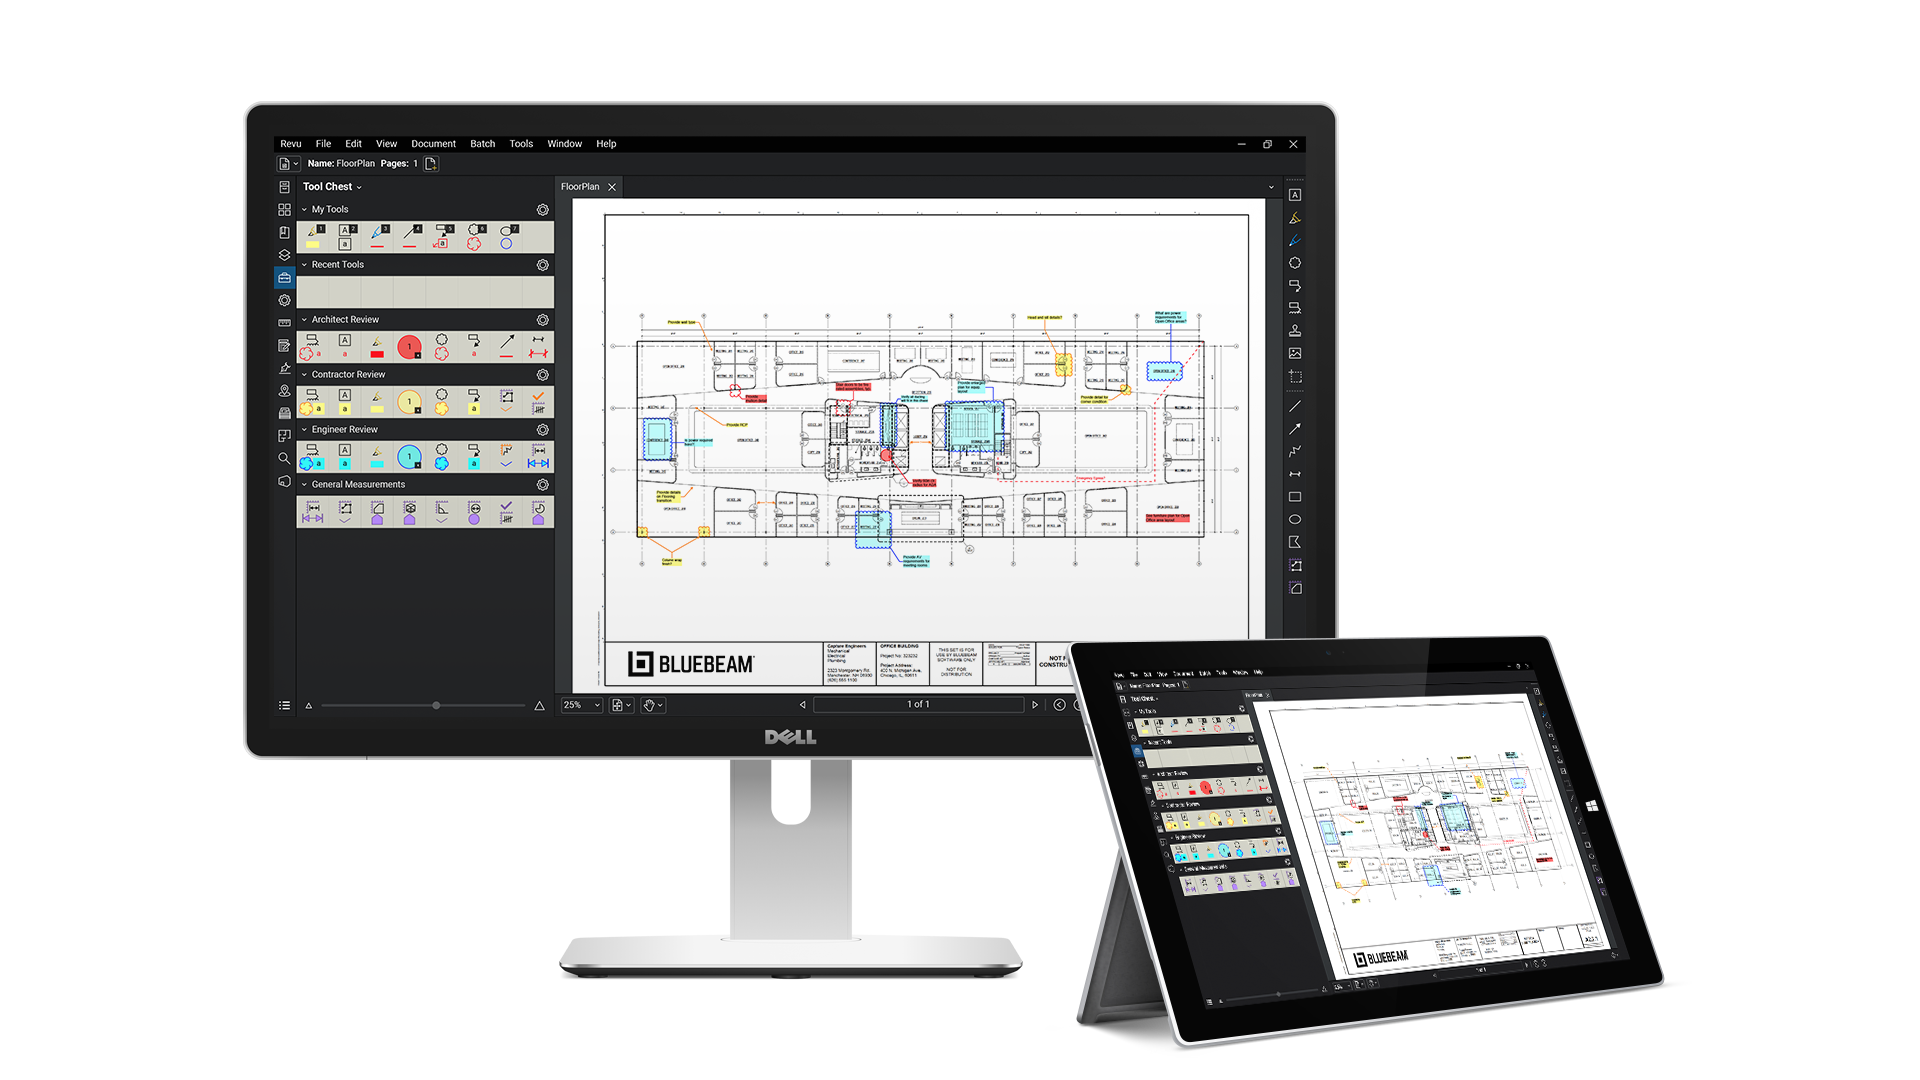Click the FloorPlan tab
The width and height of the screenshot is (1920, 1080).
tap(580, 187)
